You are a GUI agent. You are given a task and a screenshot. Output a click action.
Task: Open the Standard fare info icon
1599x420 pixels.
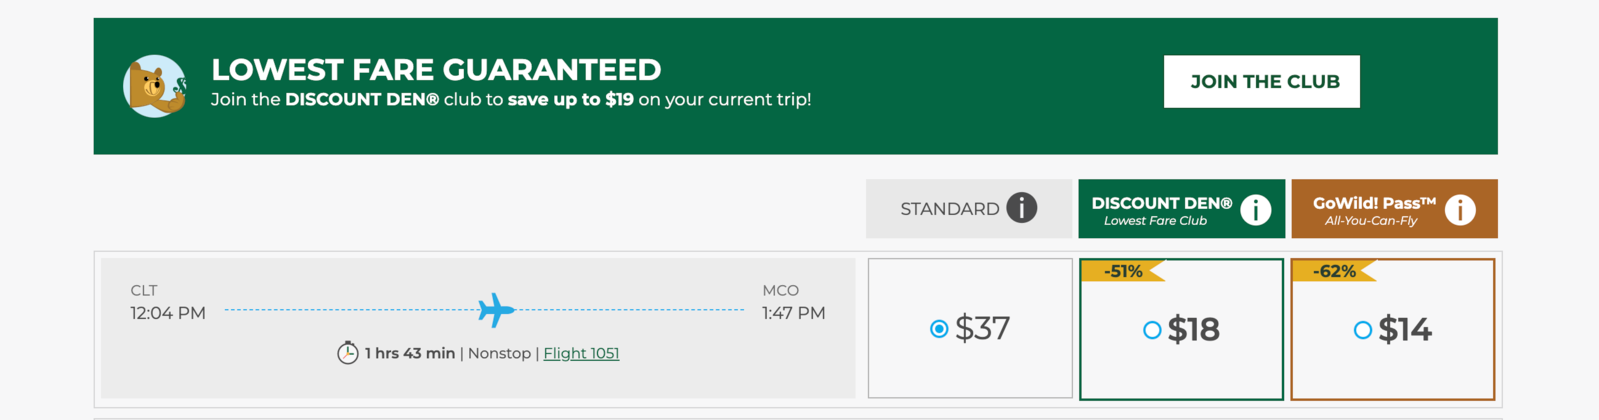point(1021,208)
